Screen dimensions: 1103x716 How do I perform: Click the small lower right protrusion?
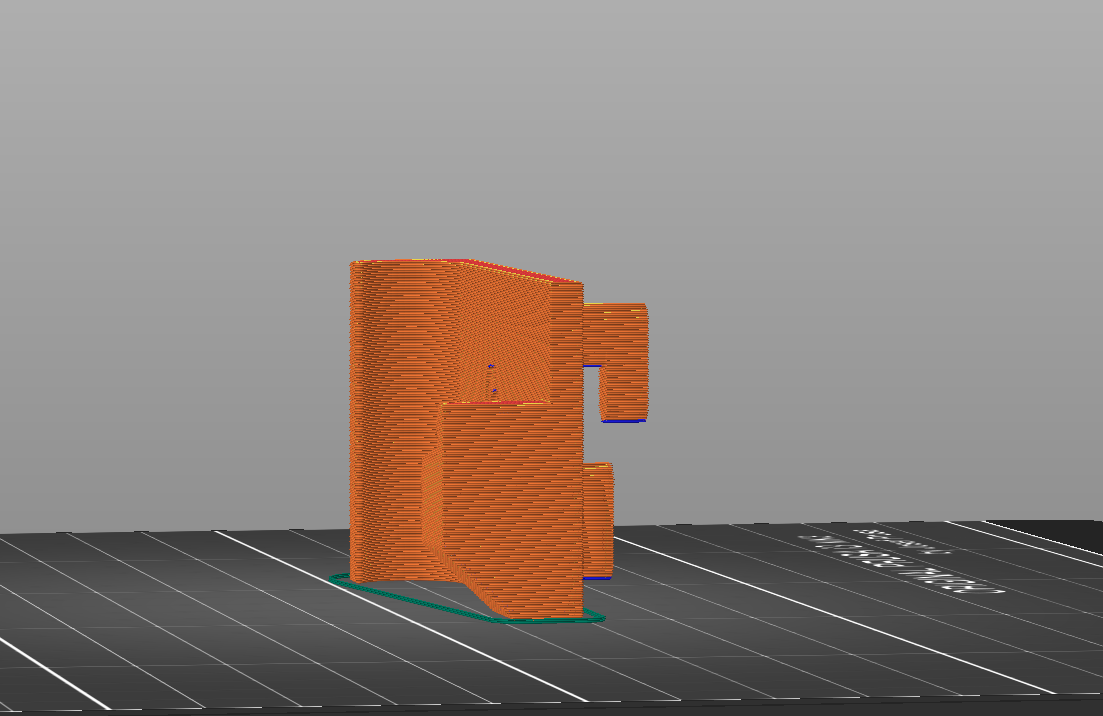coord(598,520)
